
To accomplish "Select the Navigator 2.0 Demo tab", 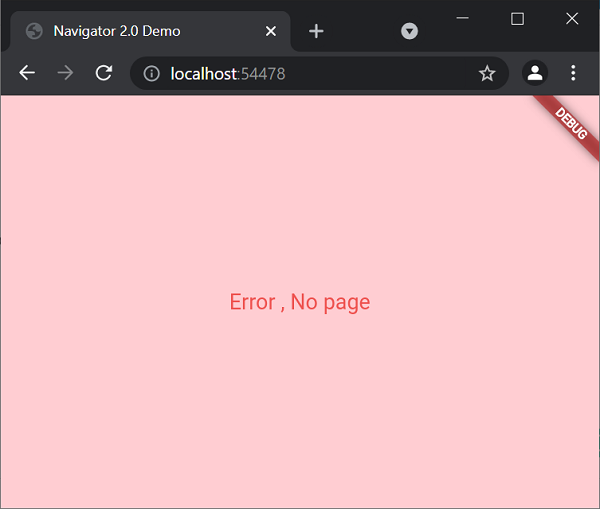I will 150,31.
